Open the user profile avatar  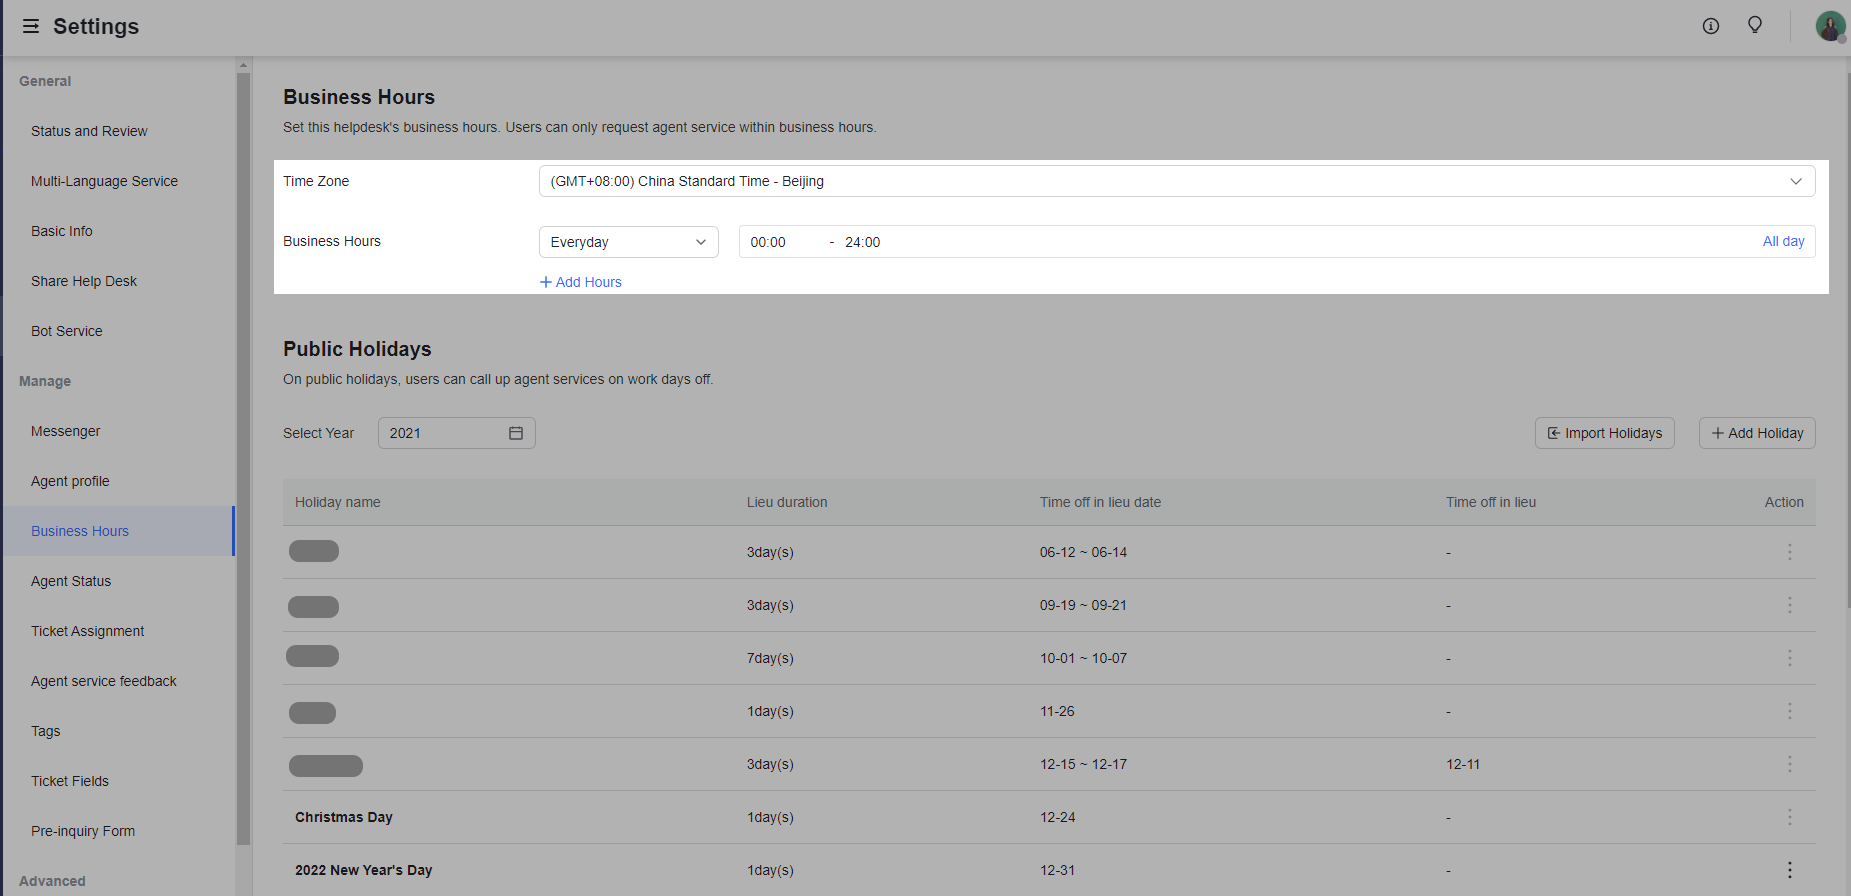[x=1829, y=26]
